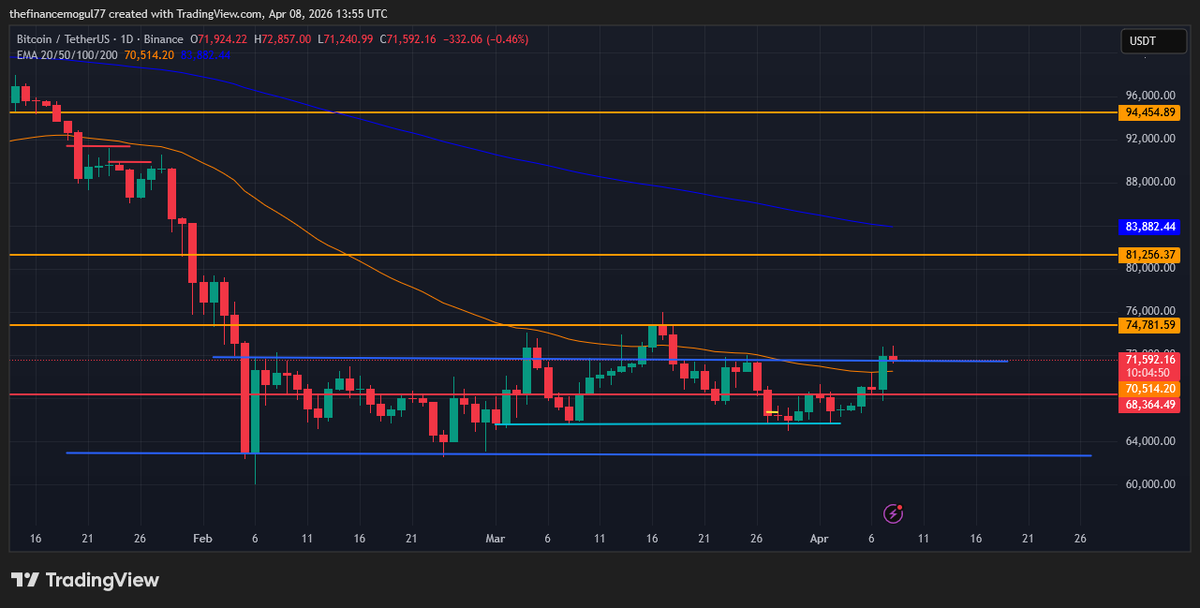1200x608 pixels.
Task: Select the EMA 20/50/100/200 indicator label
Action: tap(68, 55)
